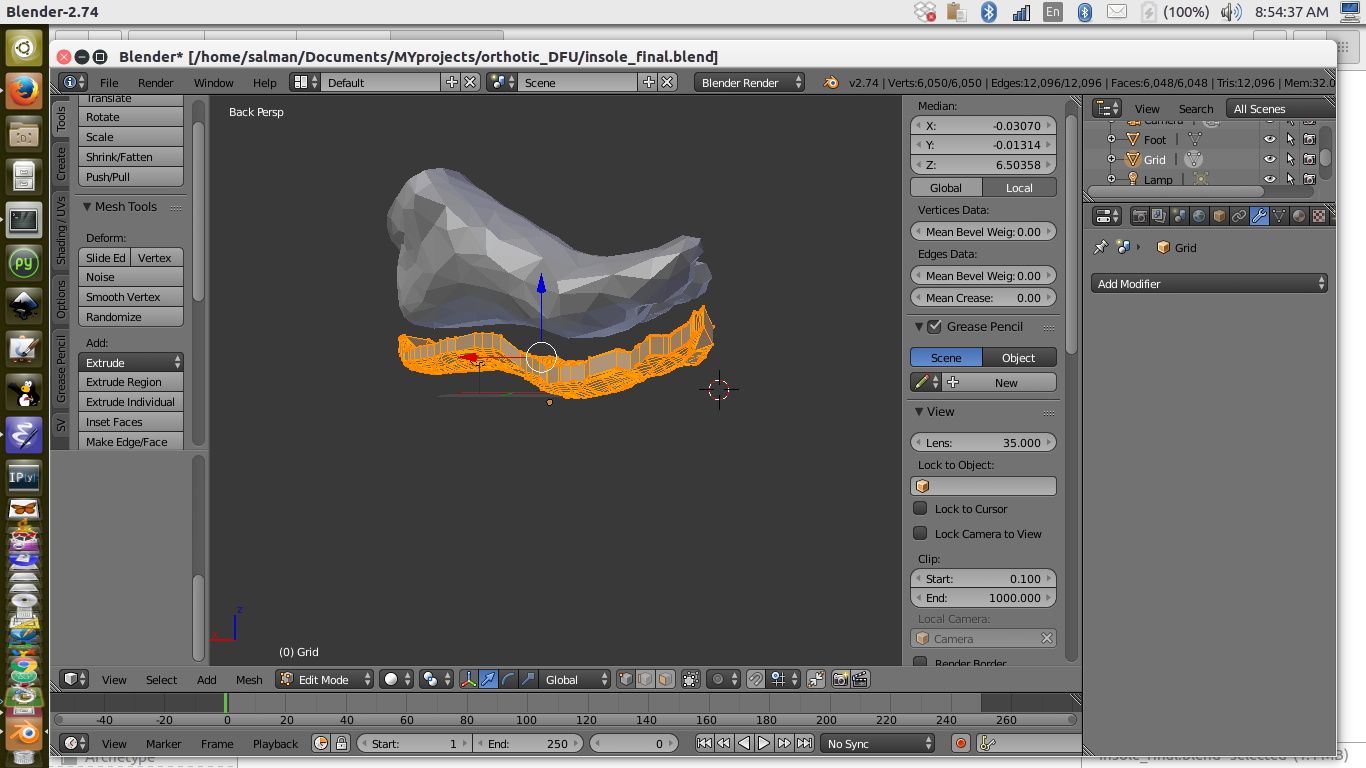Screen dimensions: 1366x768
Task: Toggle Lamp visibility in the outliner
Action: click(x=1269, y=179)
